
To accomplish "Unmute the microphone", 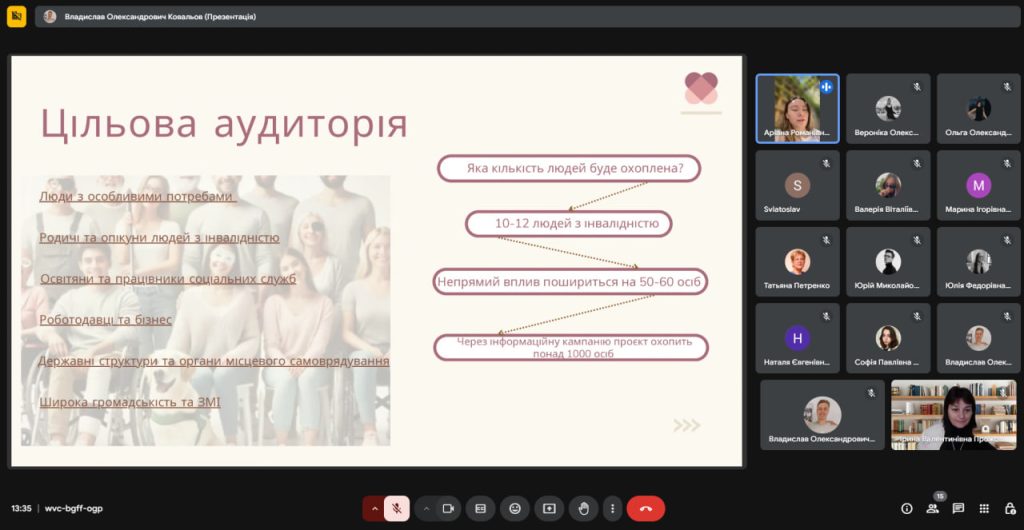I will tap(397, 508).
